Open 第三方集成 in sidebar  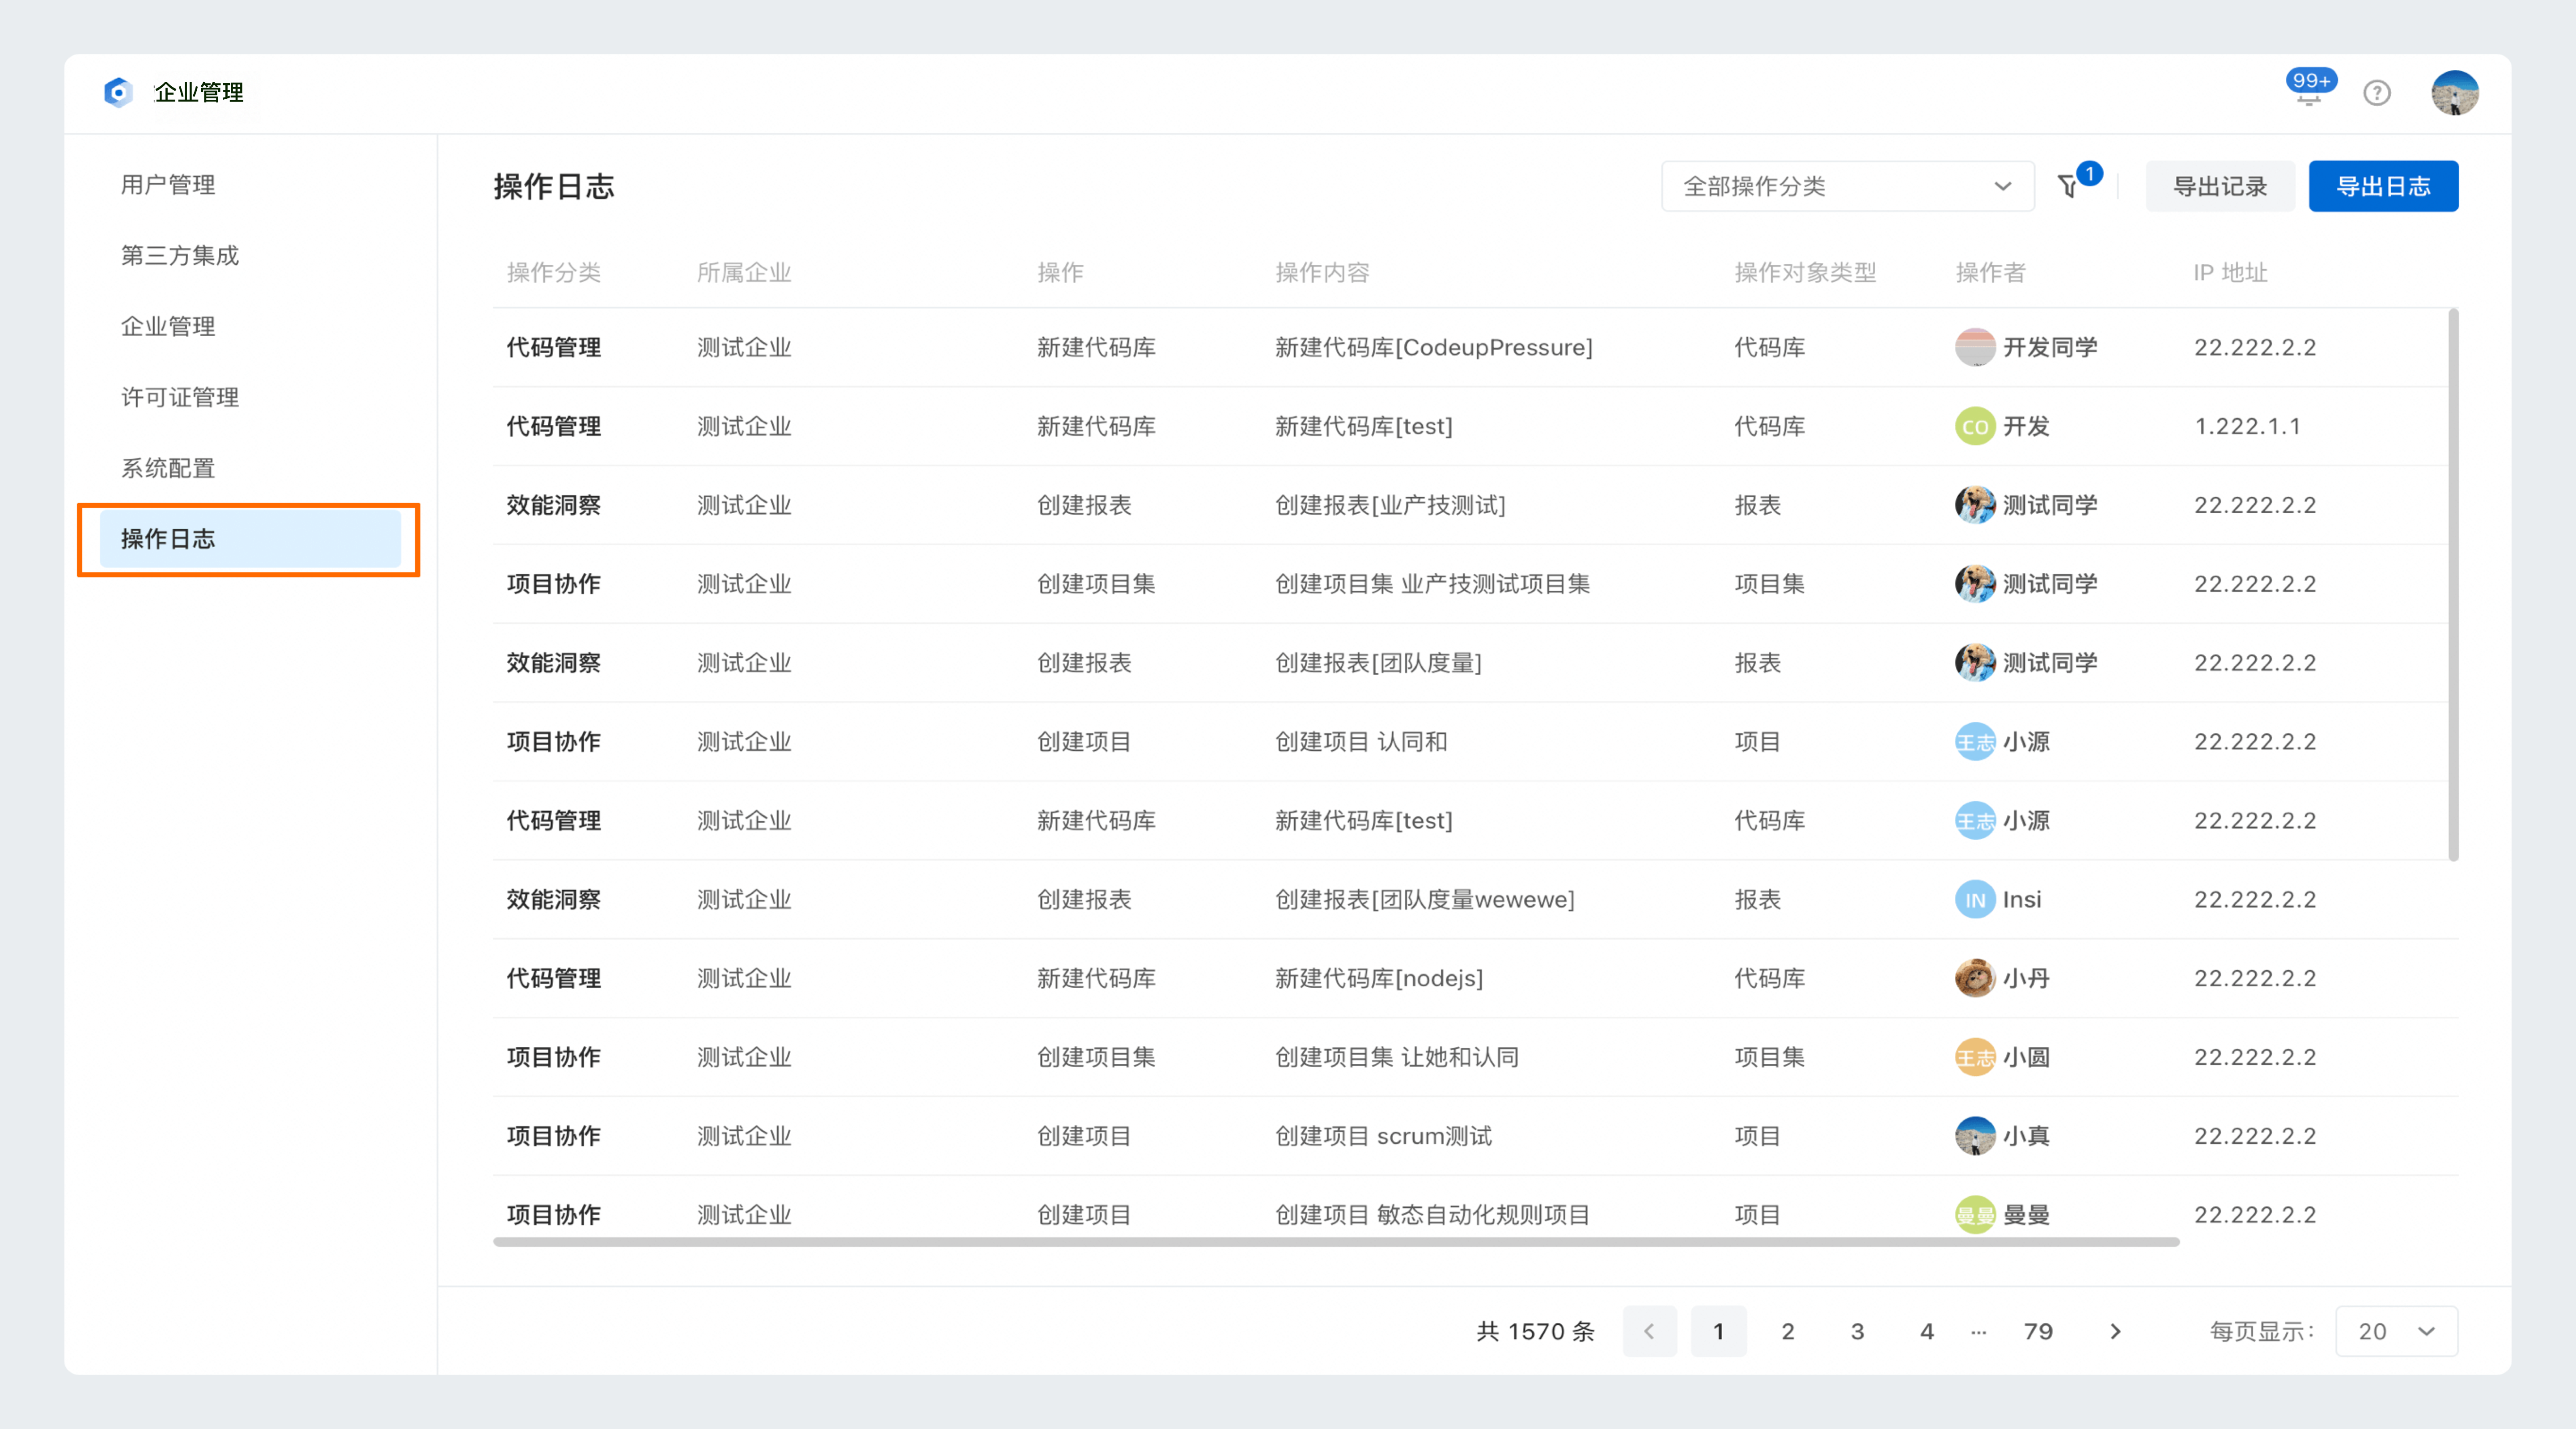[x=180, y=256]
